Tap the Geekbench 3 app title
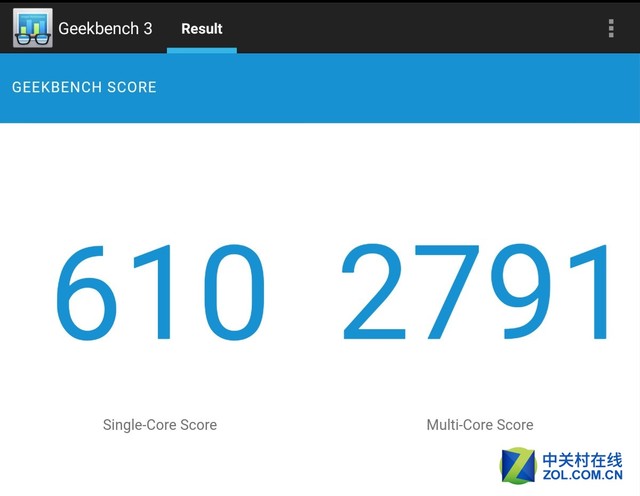Image resolution: width=640 pixels, height=496 pixels. tap(105, 29)
